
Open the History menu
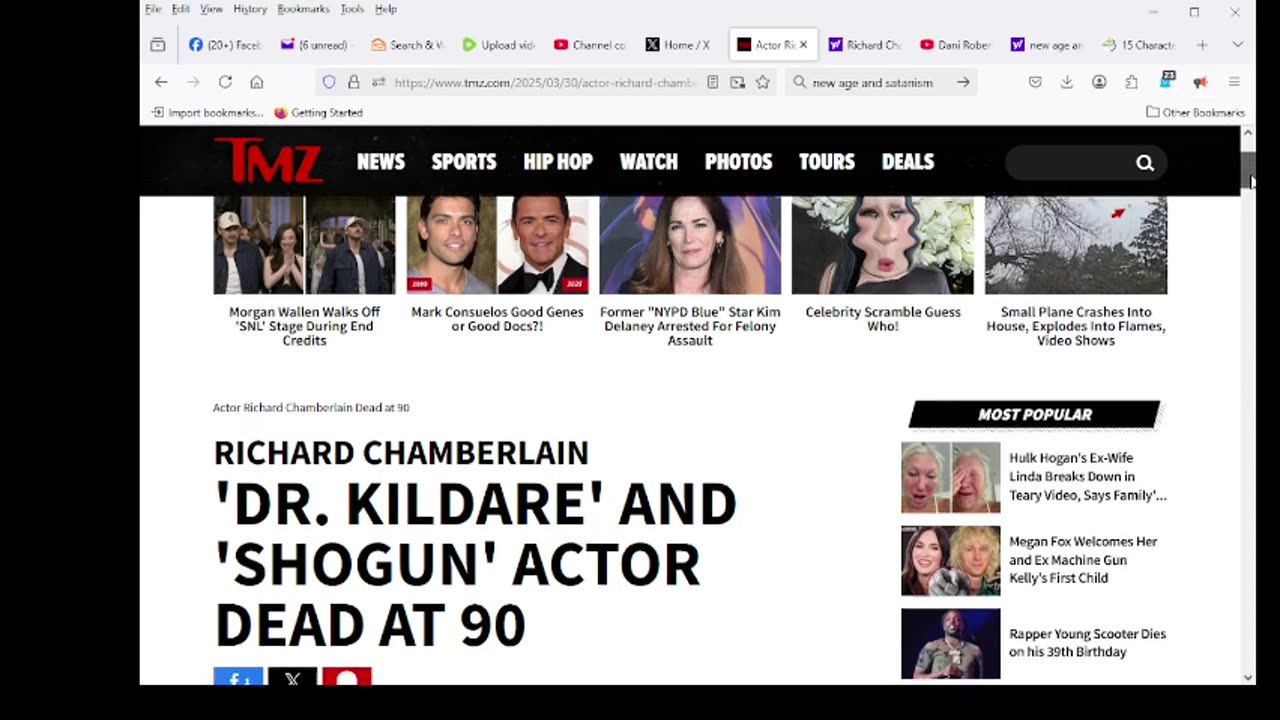[250, 9]
